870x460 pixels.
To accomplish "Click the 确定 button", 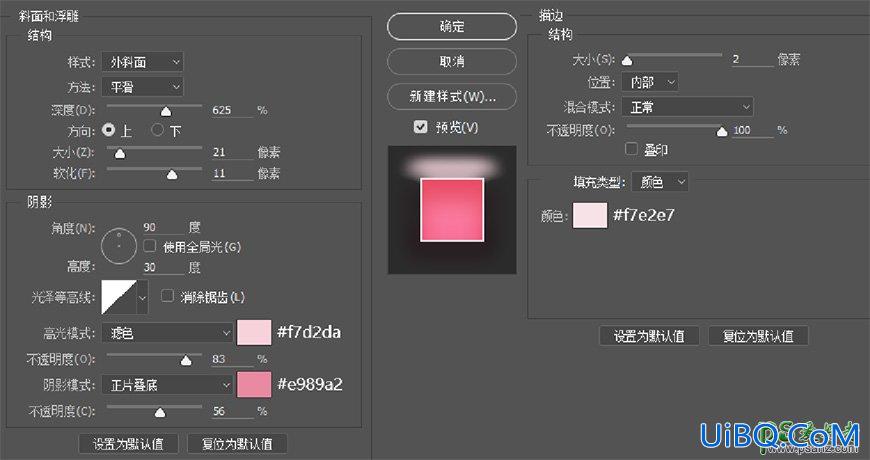I will click(x=452, y=27).
